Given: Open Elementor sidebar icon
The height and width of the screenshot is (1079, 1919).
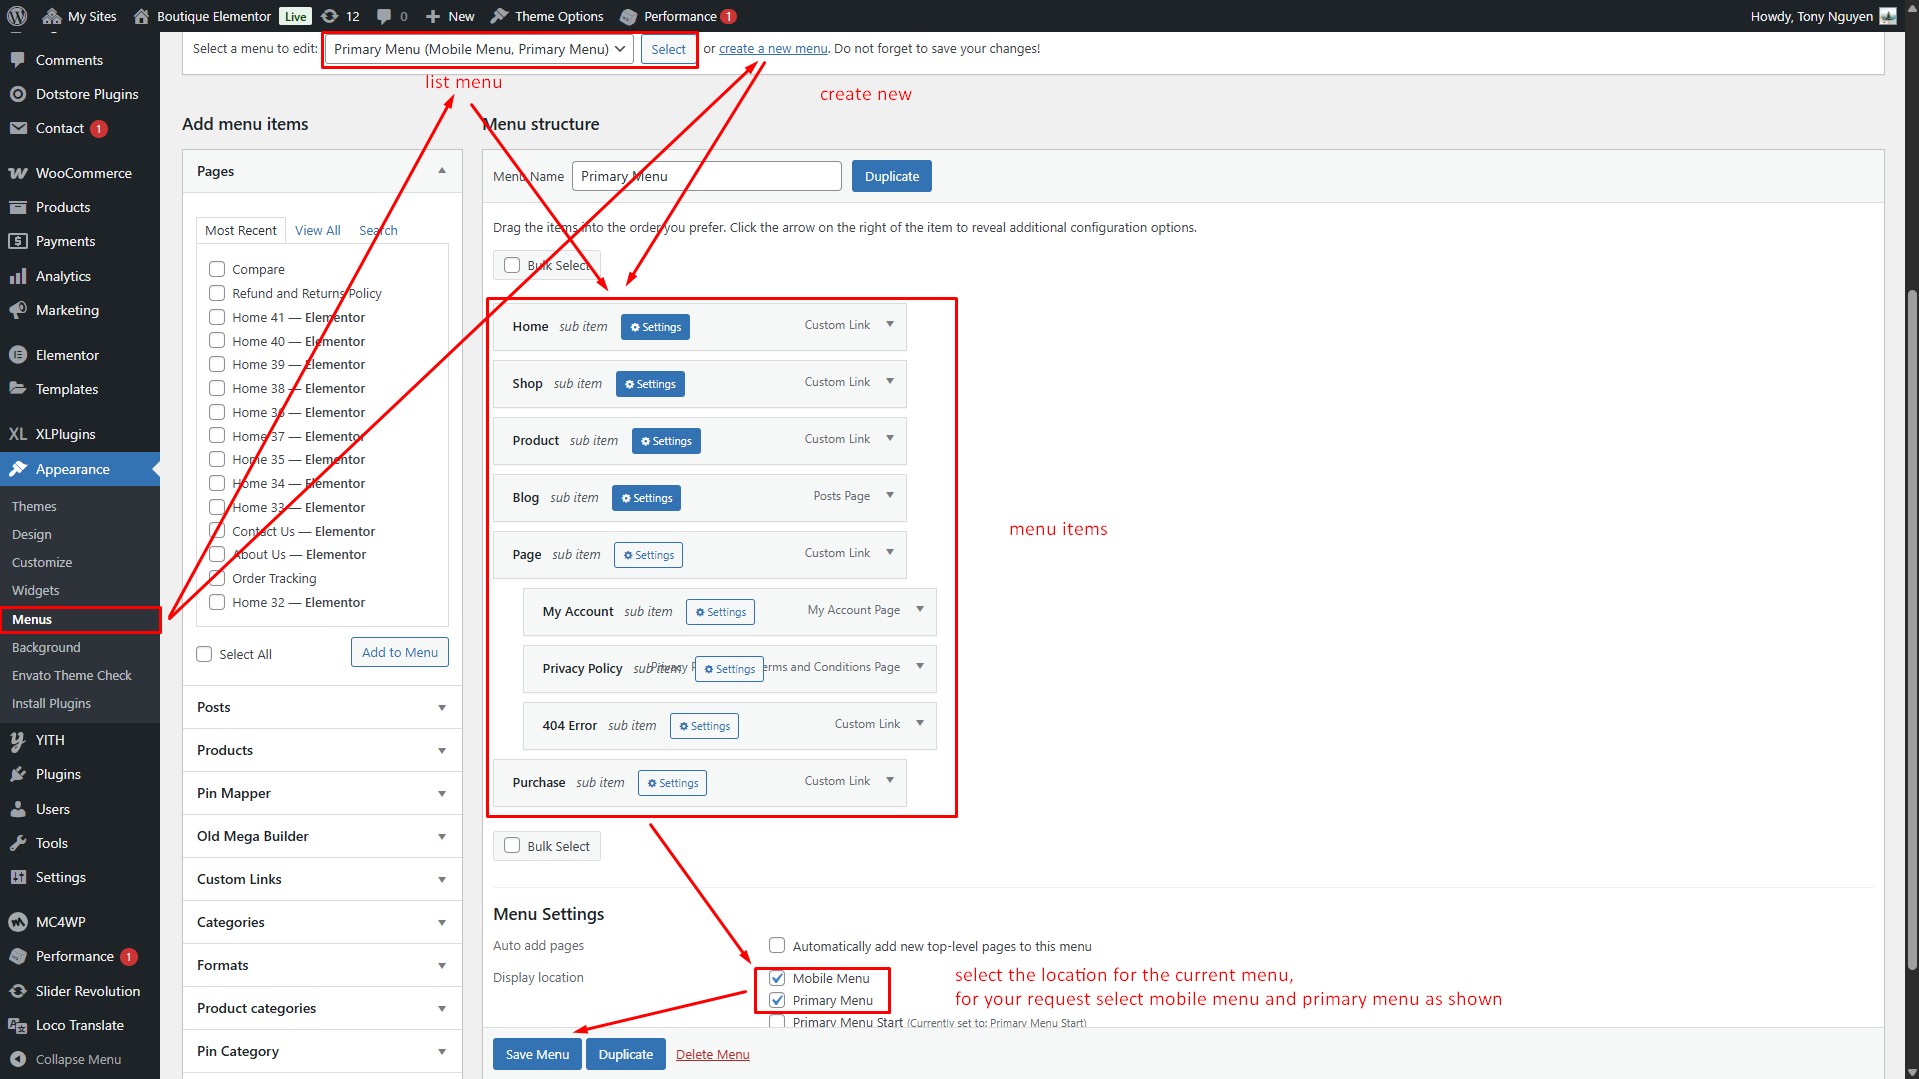Looking at the screenshot, I should pyautogui.click(x=18, y=355).
